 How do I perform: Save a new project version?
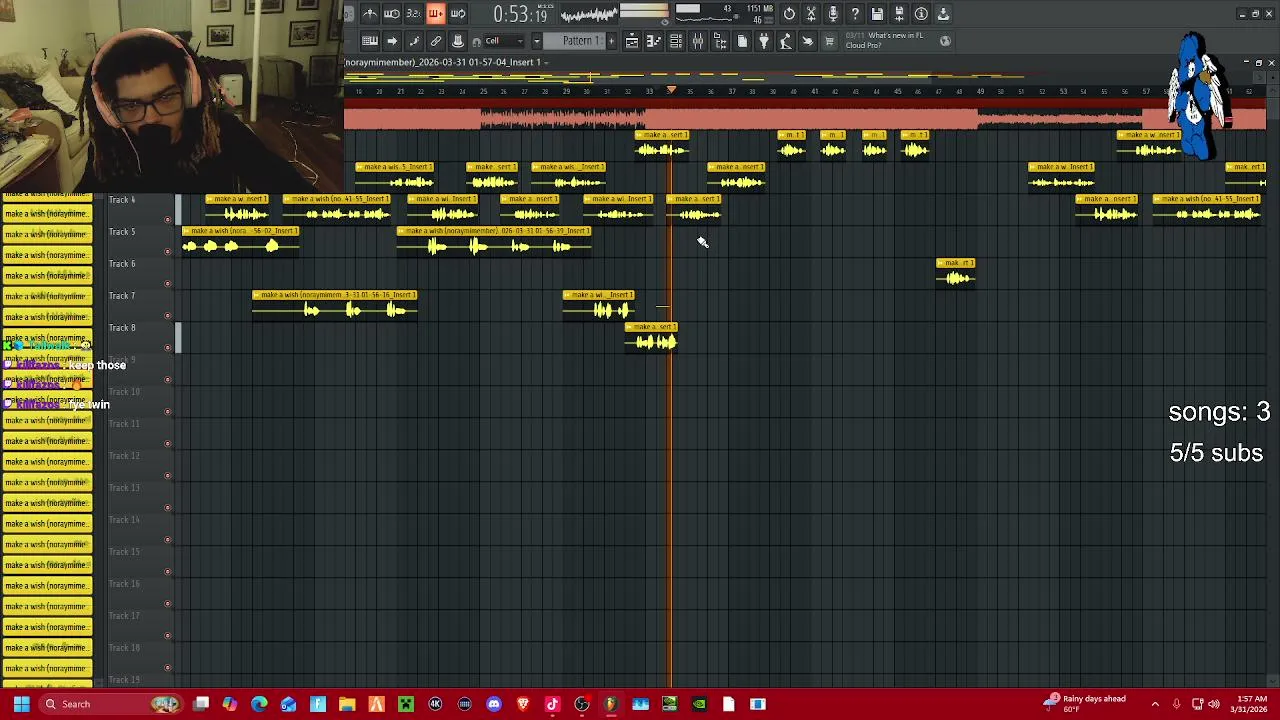pos(899,14)
